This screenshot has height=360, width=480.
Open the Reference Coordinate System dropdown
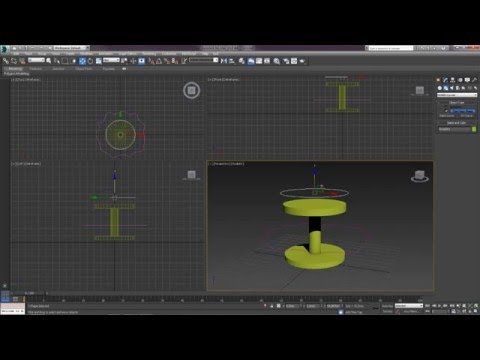tap(111, 60)
